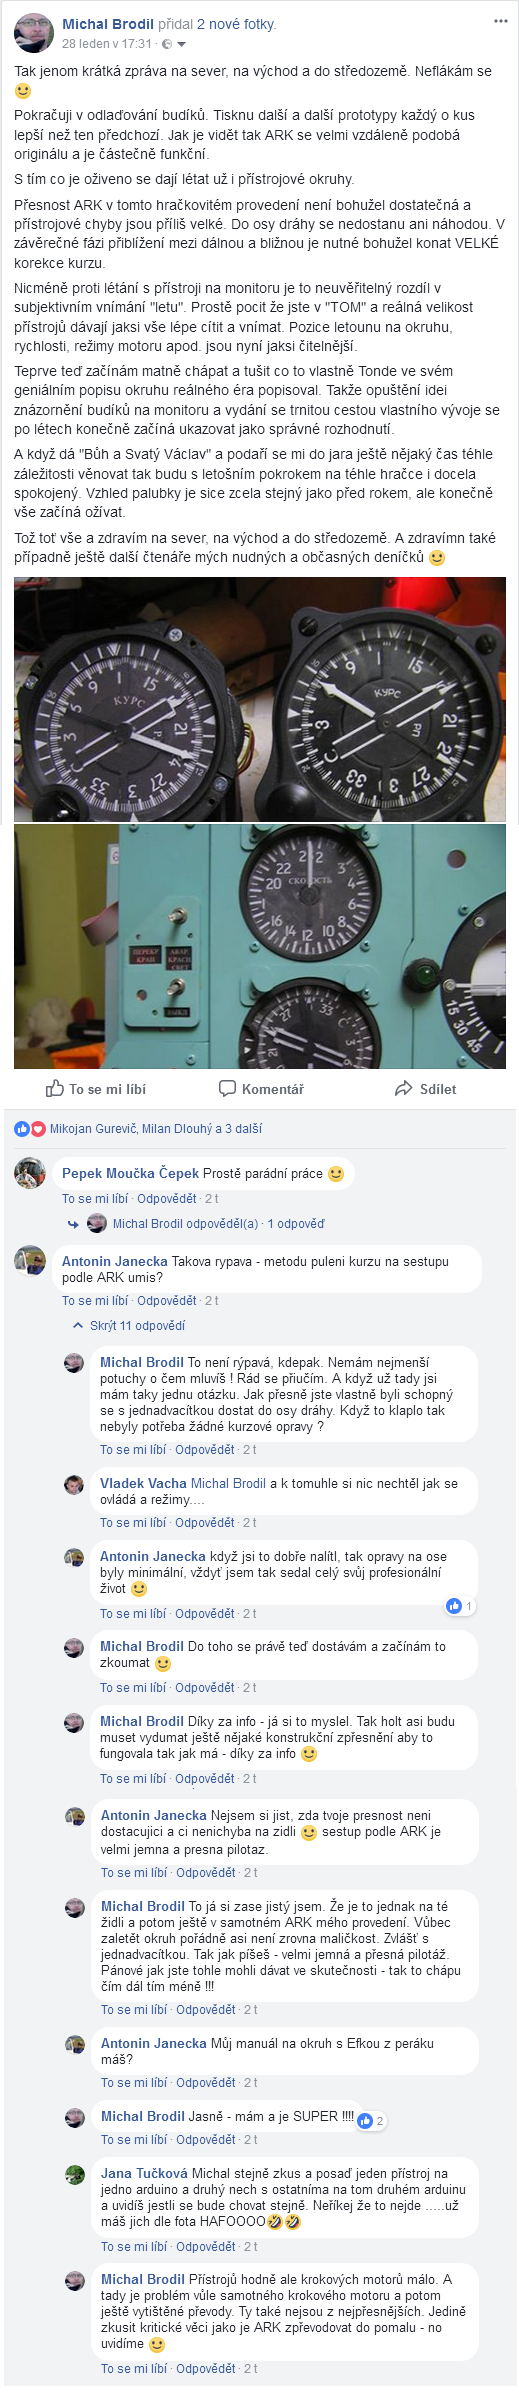Open the 28 leden v 17:31 timestamp
519x2400 pixels.
[x=107, y=44]
